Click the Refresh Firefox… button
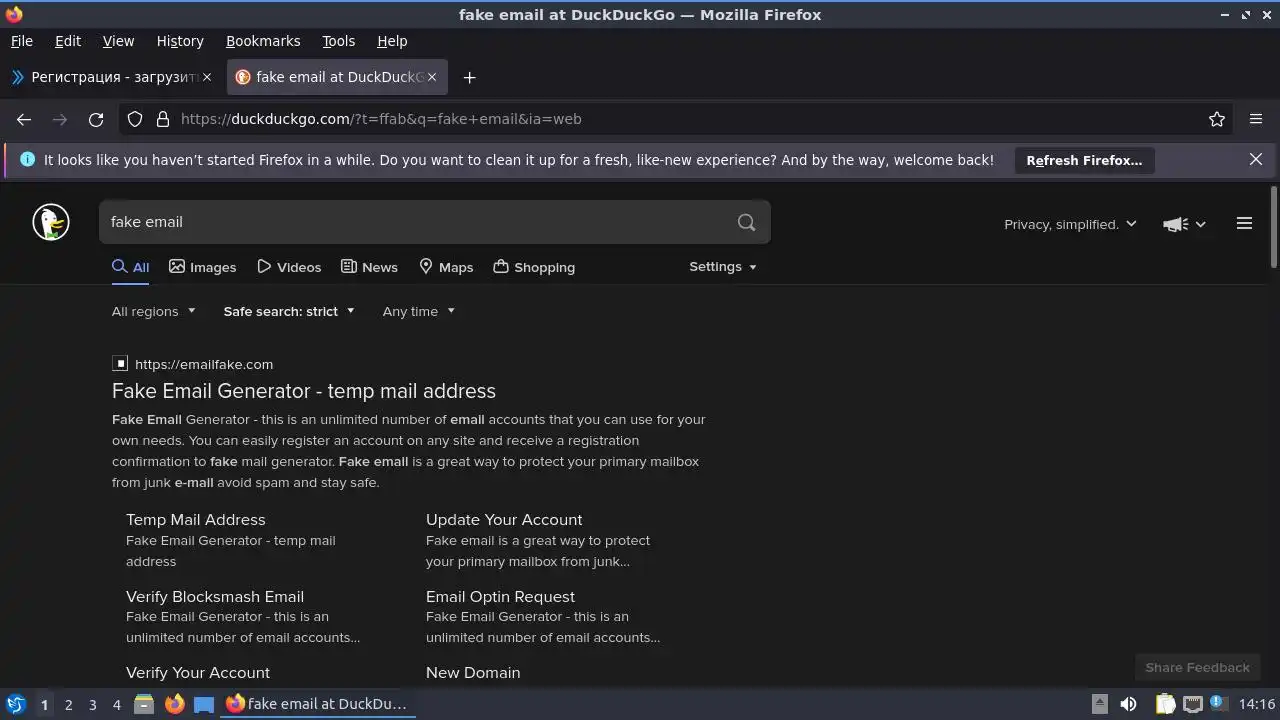This screenshot has width=1280, height=720. point(1084,160)
